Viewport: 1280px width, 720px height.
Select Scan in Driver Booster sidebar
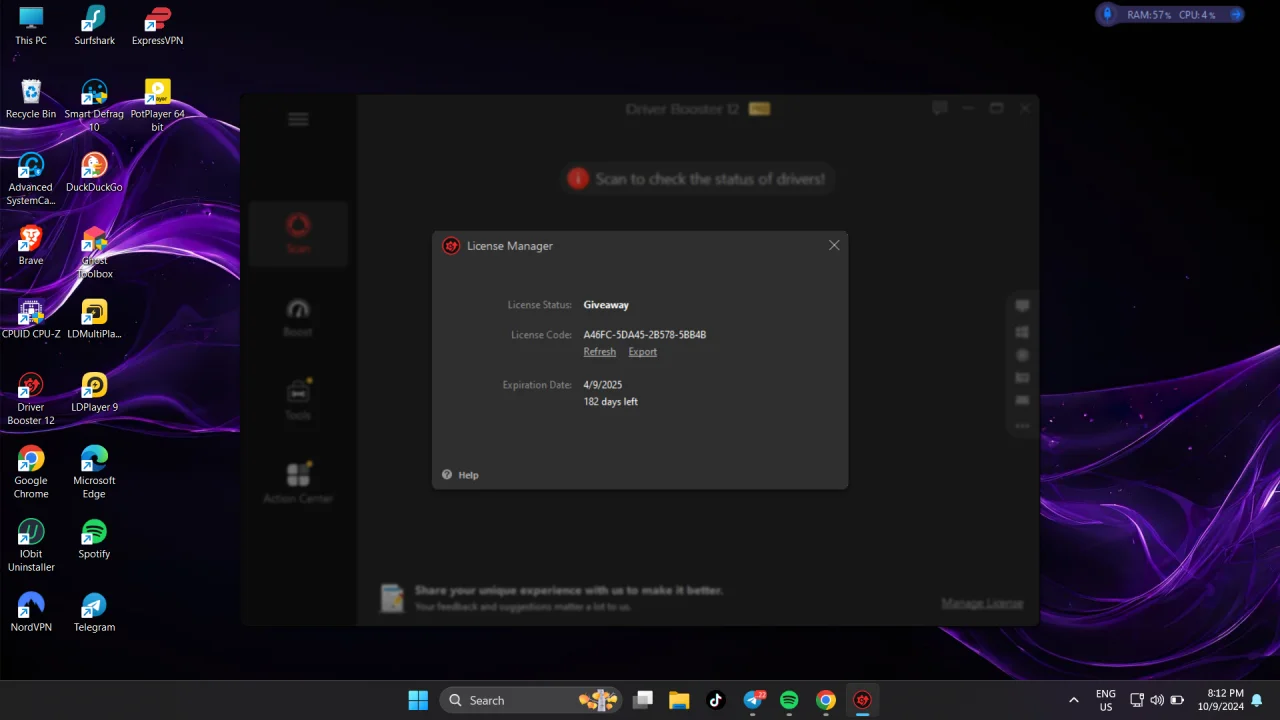point(298,233)
